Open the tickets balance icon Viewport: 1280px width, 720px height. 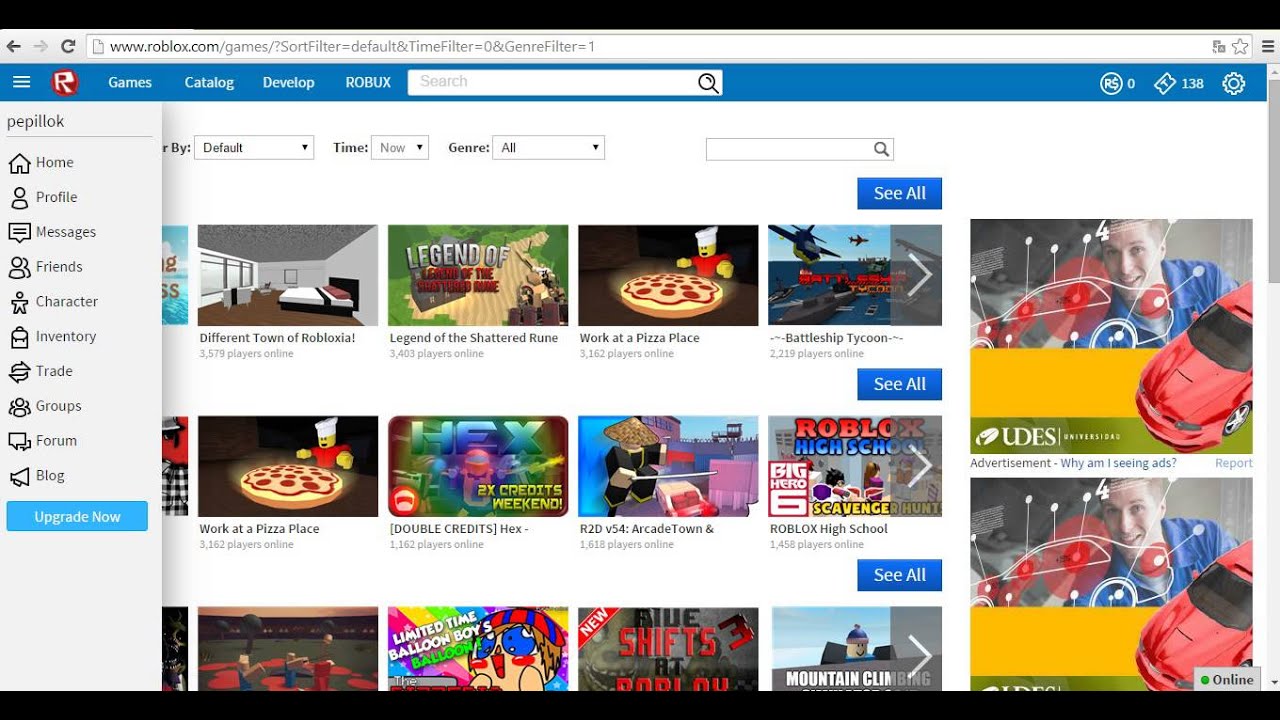[x=1165, y=84]
